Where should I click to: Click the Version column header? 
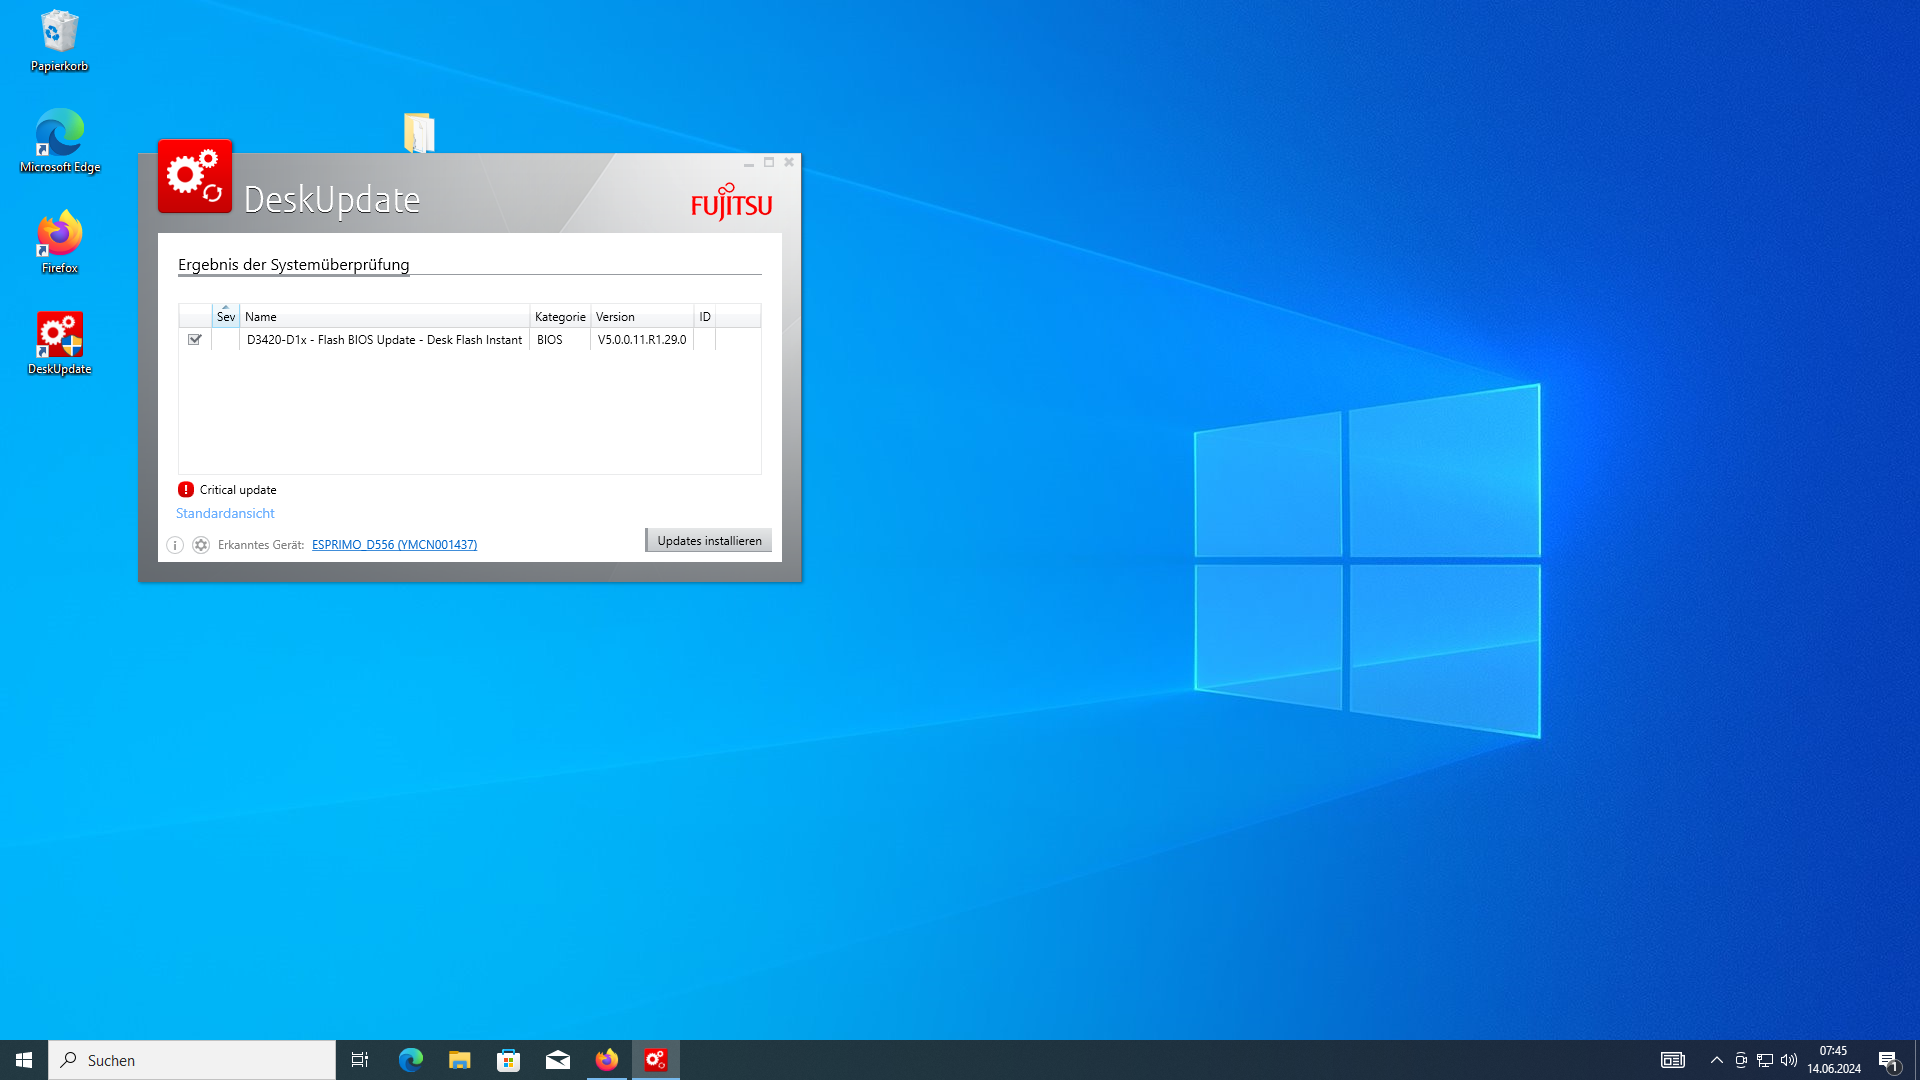[642, 316]
